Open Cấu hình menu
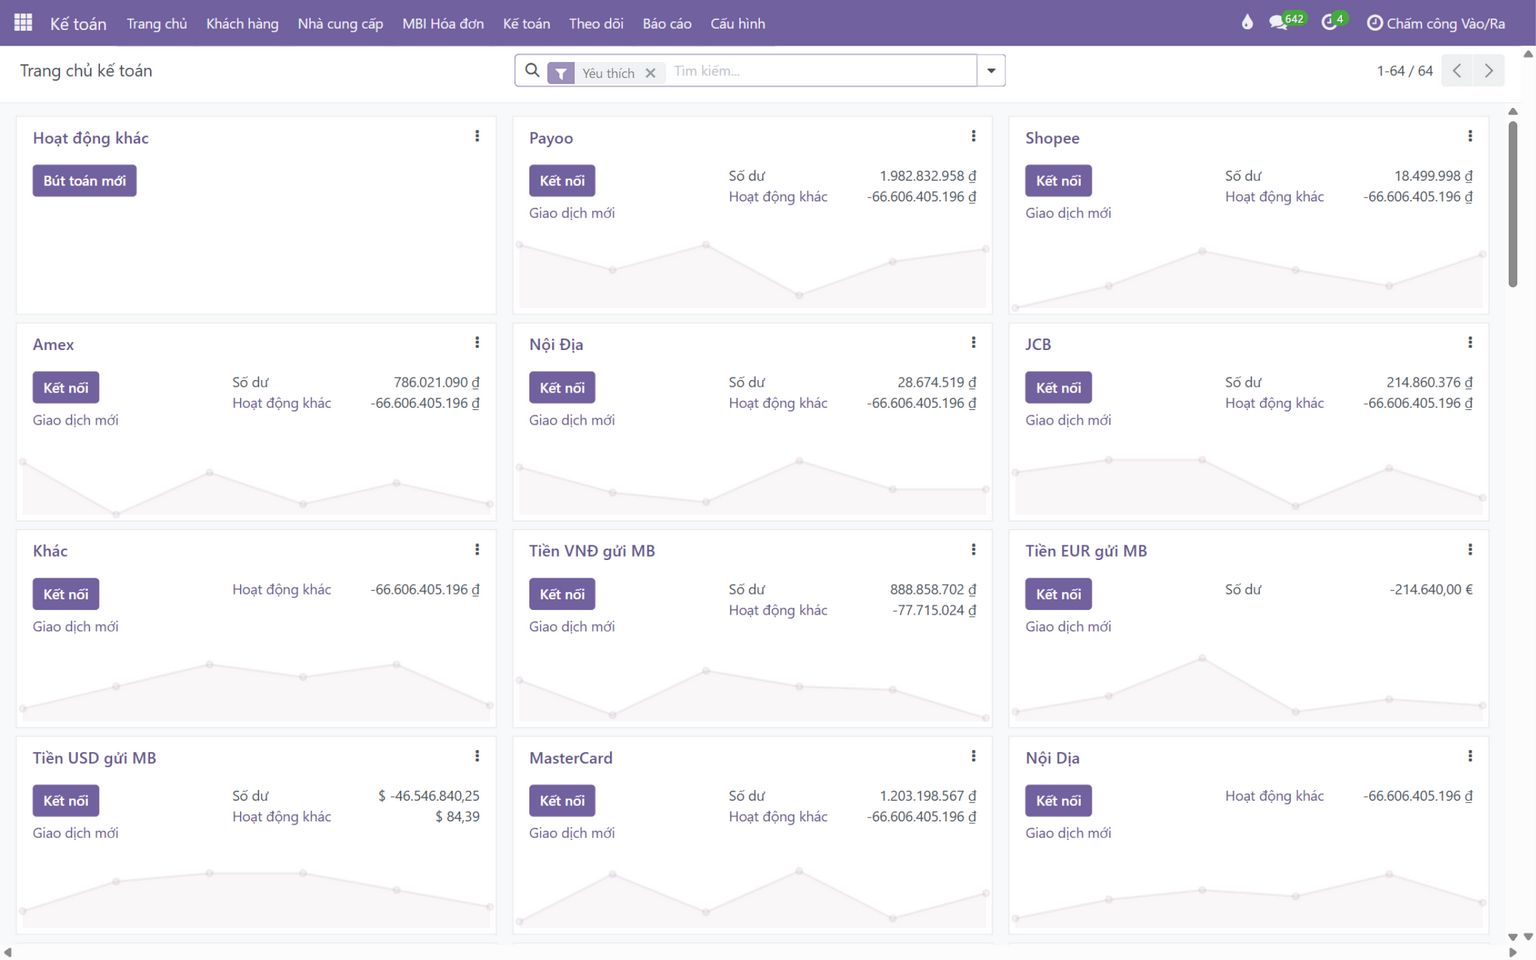1536x960 pixels. [738, 23]
